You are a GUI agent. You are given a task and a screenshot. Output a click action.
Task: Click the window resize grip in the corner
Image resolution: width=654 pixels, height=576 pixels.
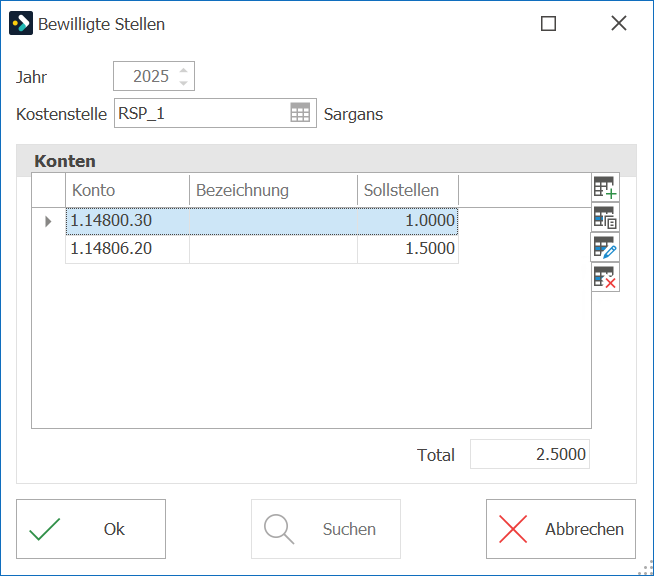(x=646, y=568)
